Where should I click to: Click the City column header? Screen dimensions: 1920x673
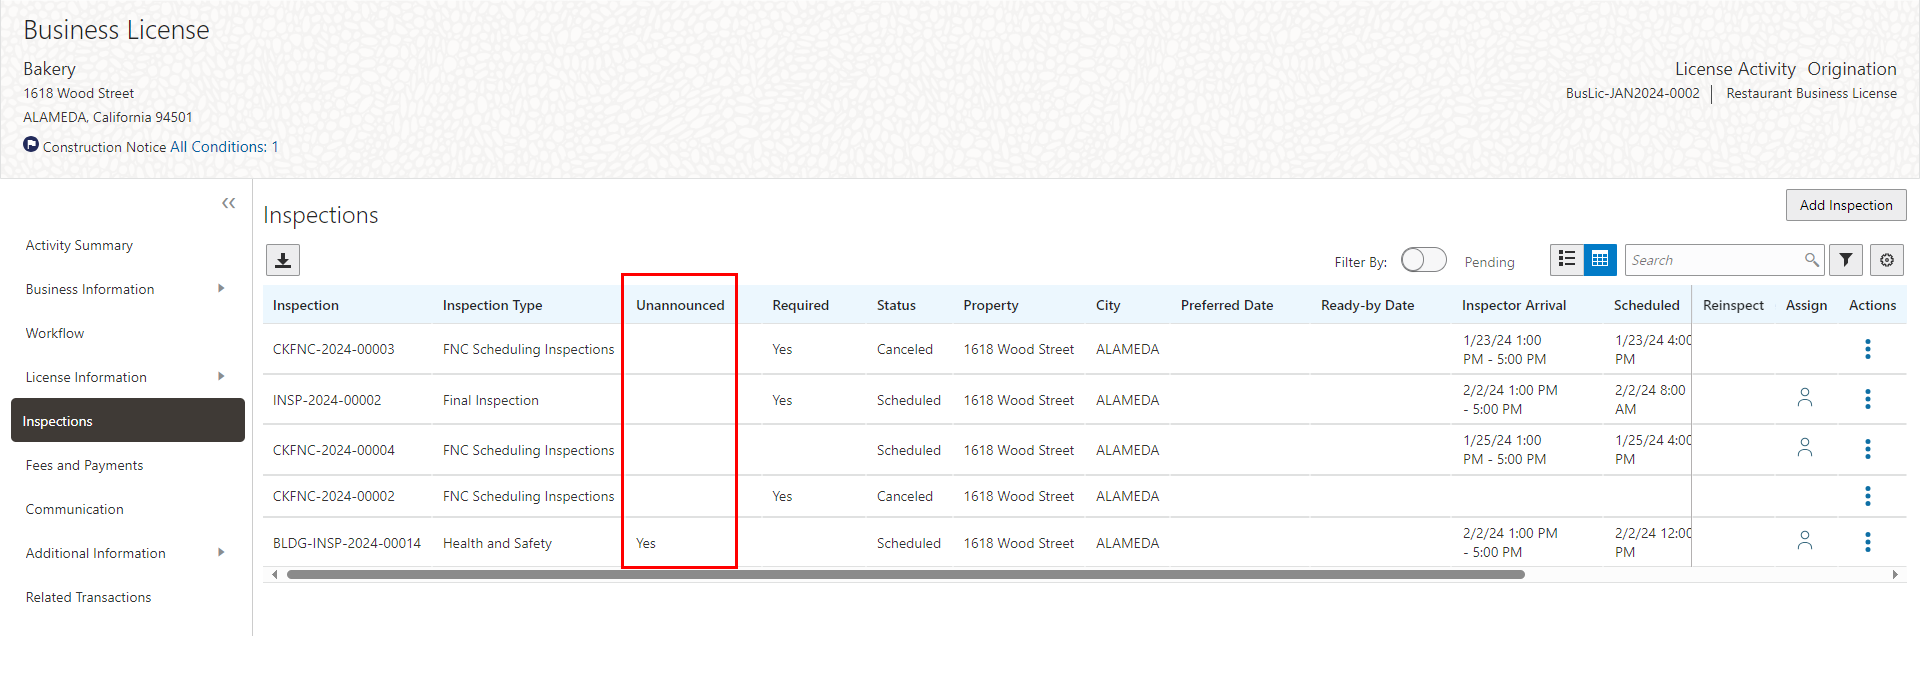click(x=1108, y=305)
